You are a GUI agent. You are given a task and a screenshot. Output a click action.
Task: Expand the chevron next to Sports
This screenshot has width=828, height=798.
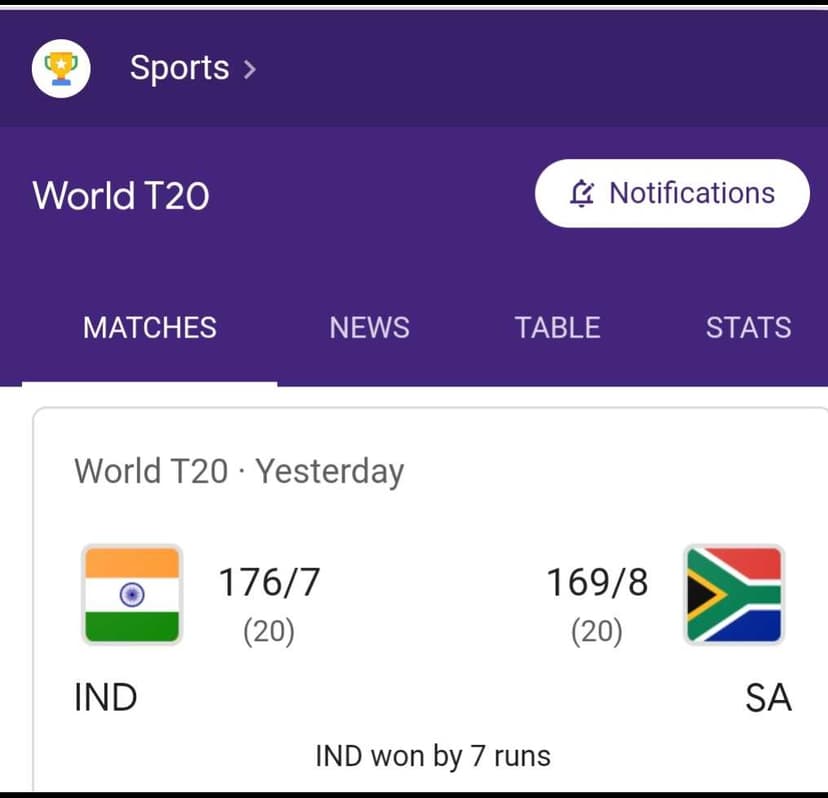pos(249,69)
